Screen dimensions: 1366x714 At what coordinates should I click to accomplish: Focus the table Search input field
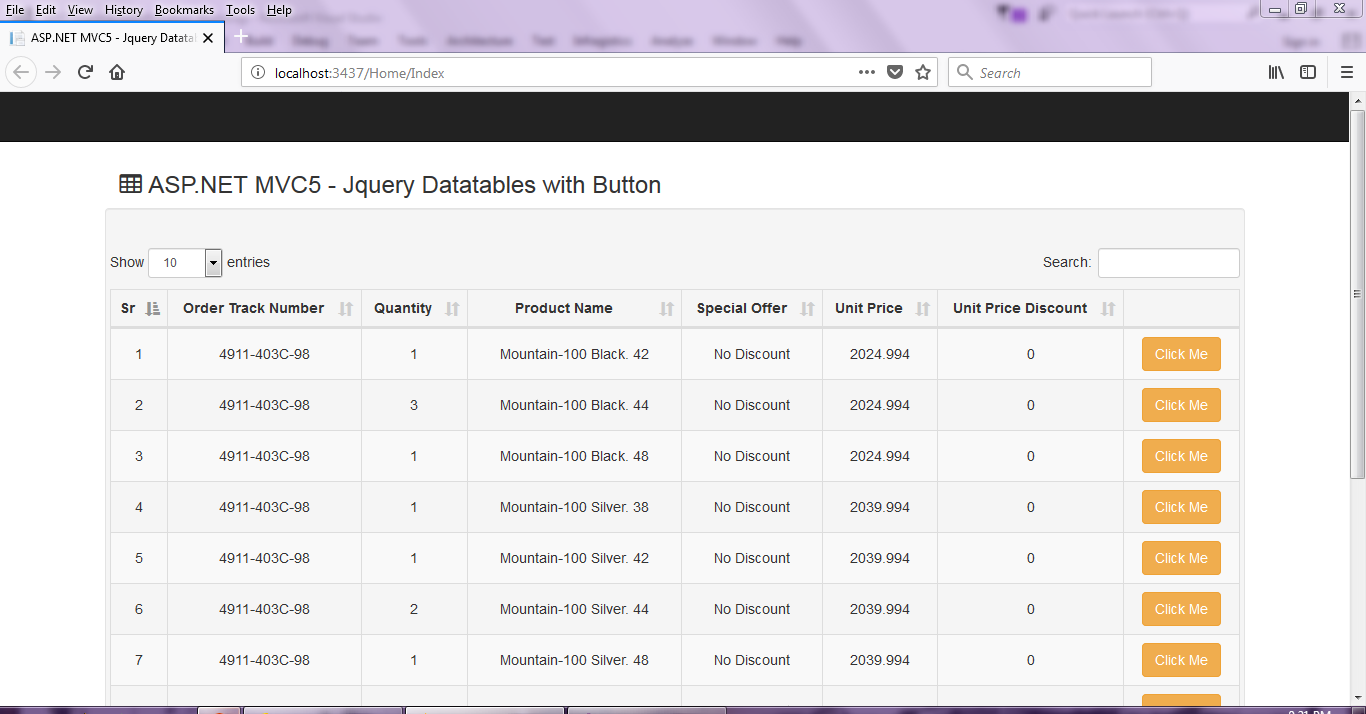click(x=1168, y=263)
